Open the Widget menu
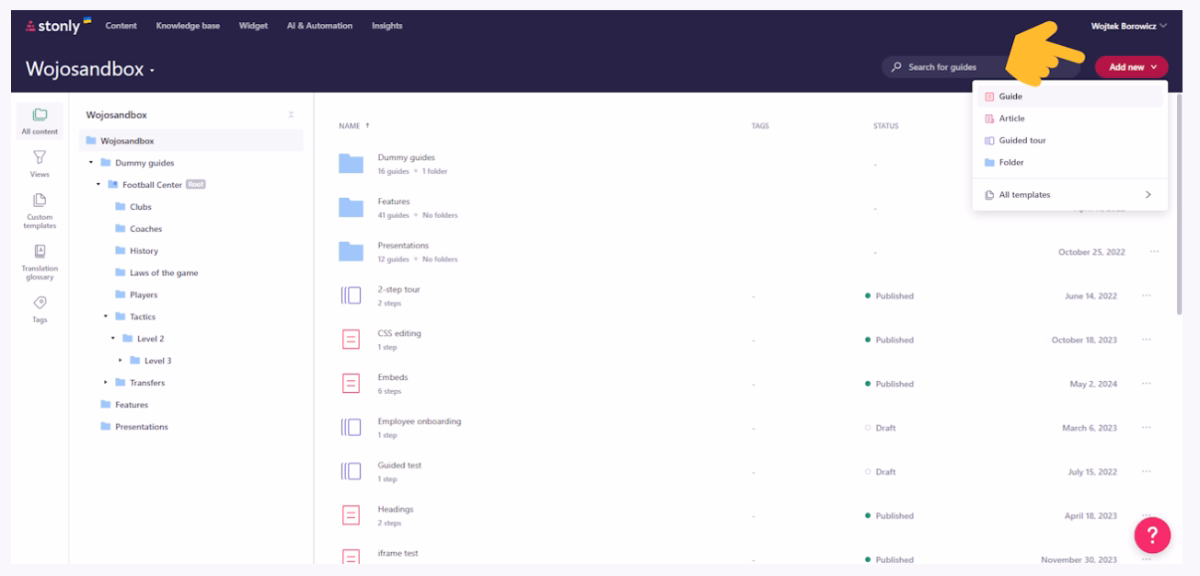The height and width of the screenshot is (576, 1200). click(x=253, y=26)
